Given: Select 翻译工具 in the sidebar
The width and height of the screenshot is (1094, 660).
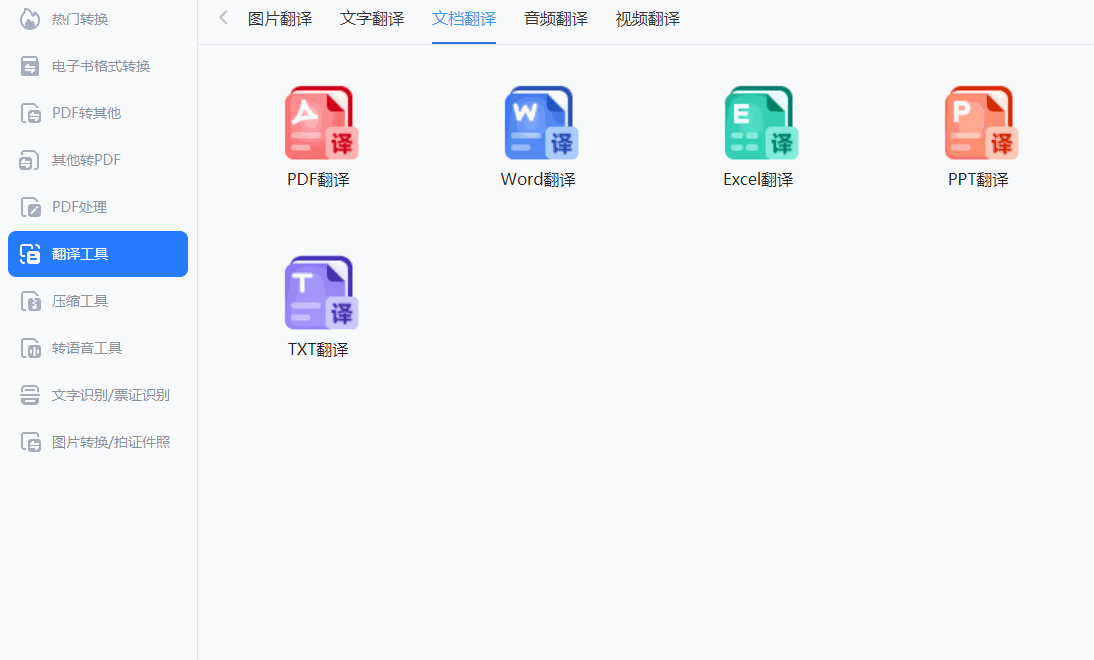Looking at the screenshot, I should (98, 254).
